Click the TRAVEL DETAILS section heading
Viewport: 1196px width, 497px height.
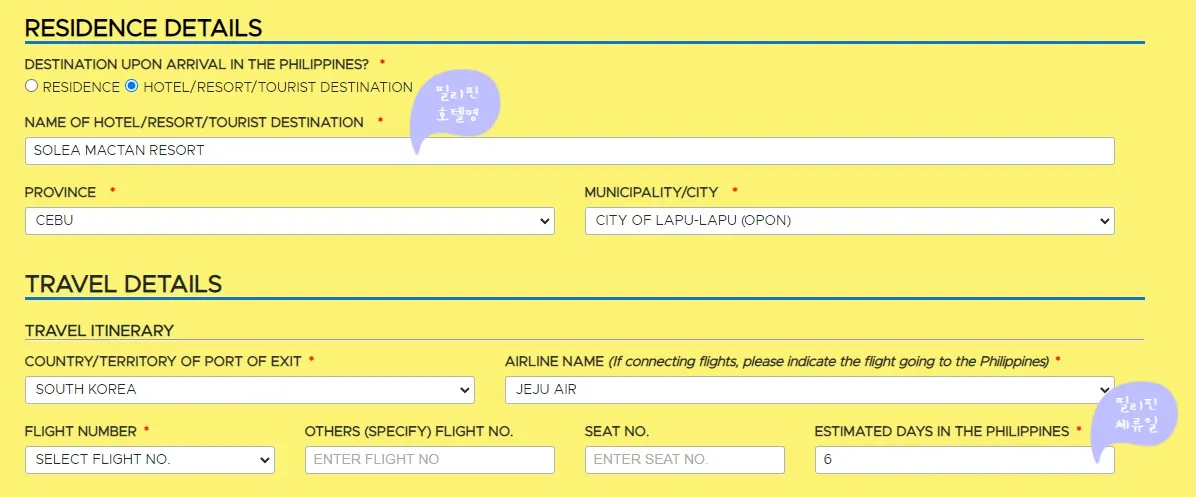tap(124, 284)
